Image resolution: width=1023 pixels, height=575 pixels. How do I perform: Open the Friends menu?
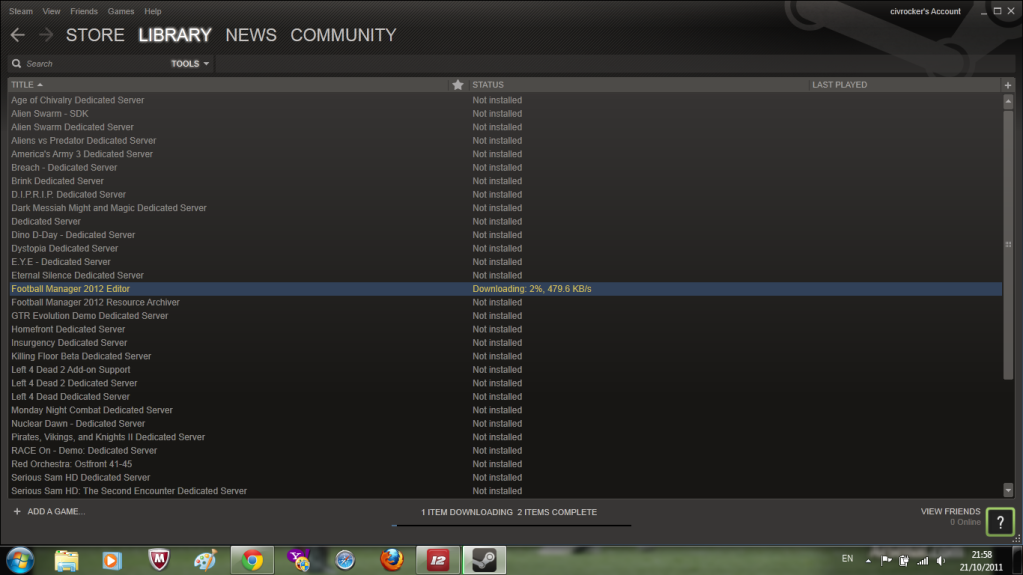[84, 11]
